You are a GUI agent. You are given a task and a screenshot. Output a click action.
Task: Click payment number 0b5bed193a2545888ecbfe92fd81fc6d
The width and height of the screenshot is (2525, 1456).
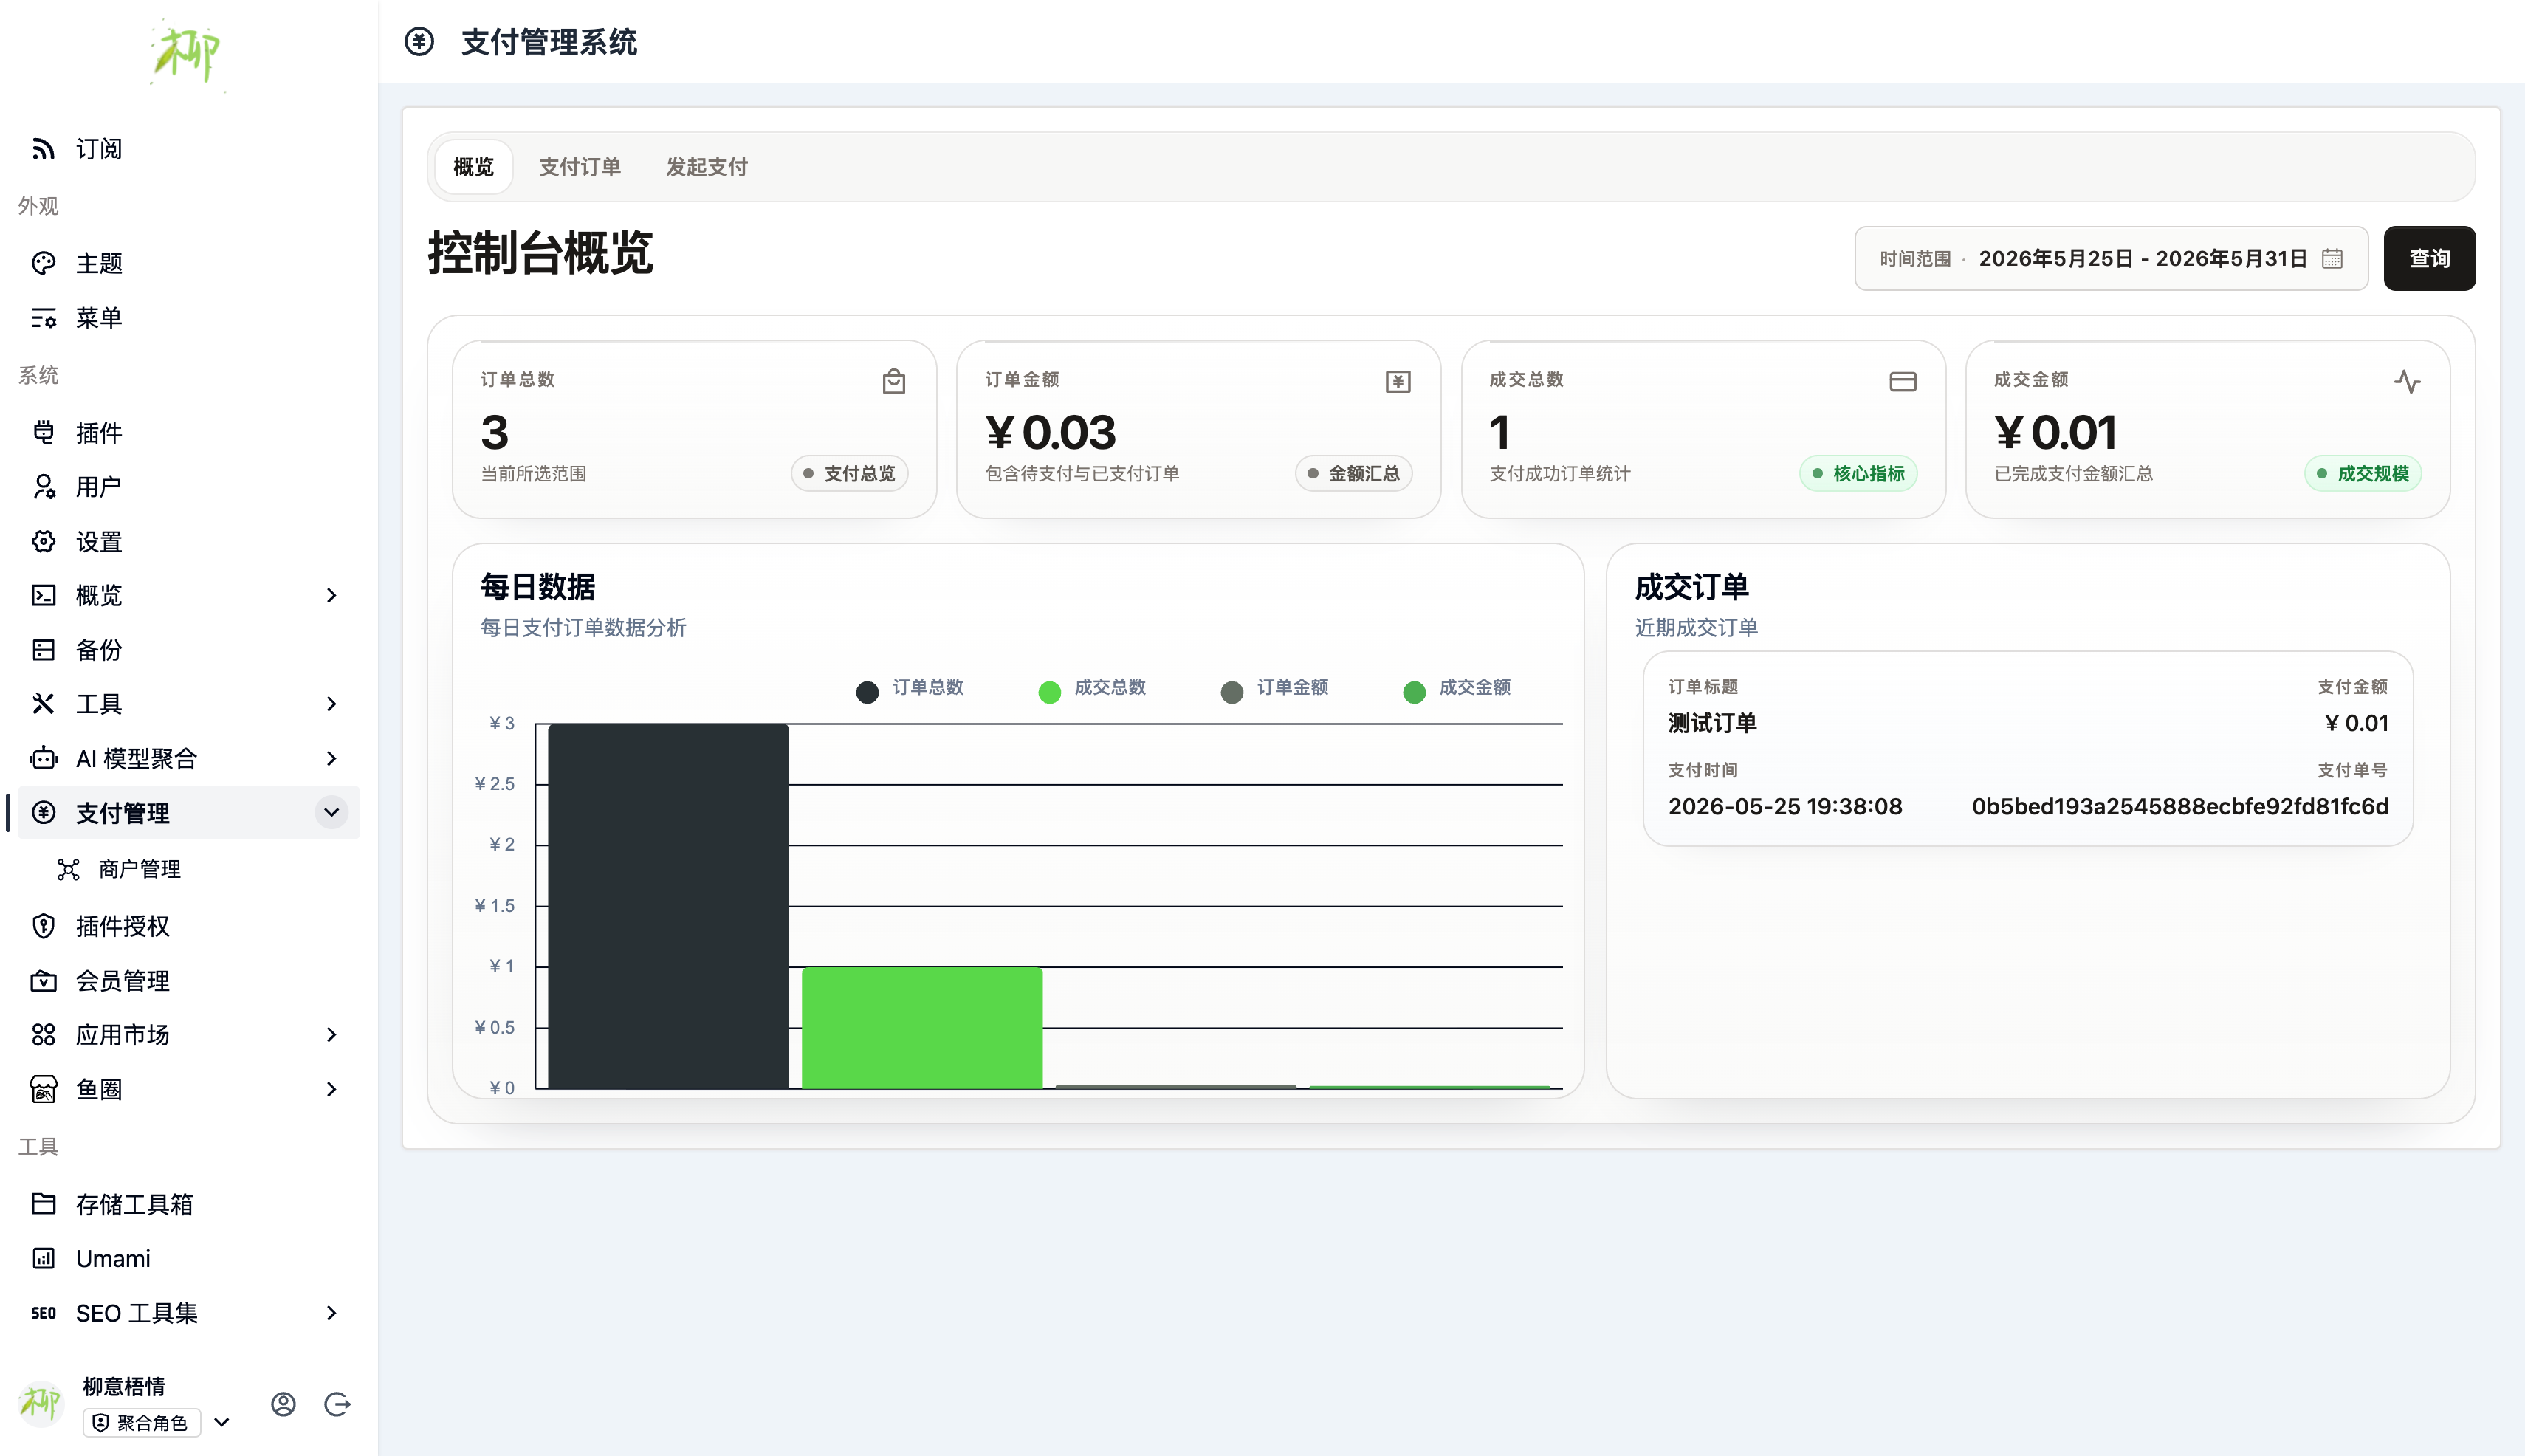(2180, 807)
